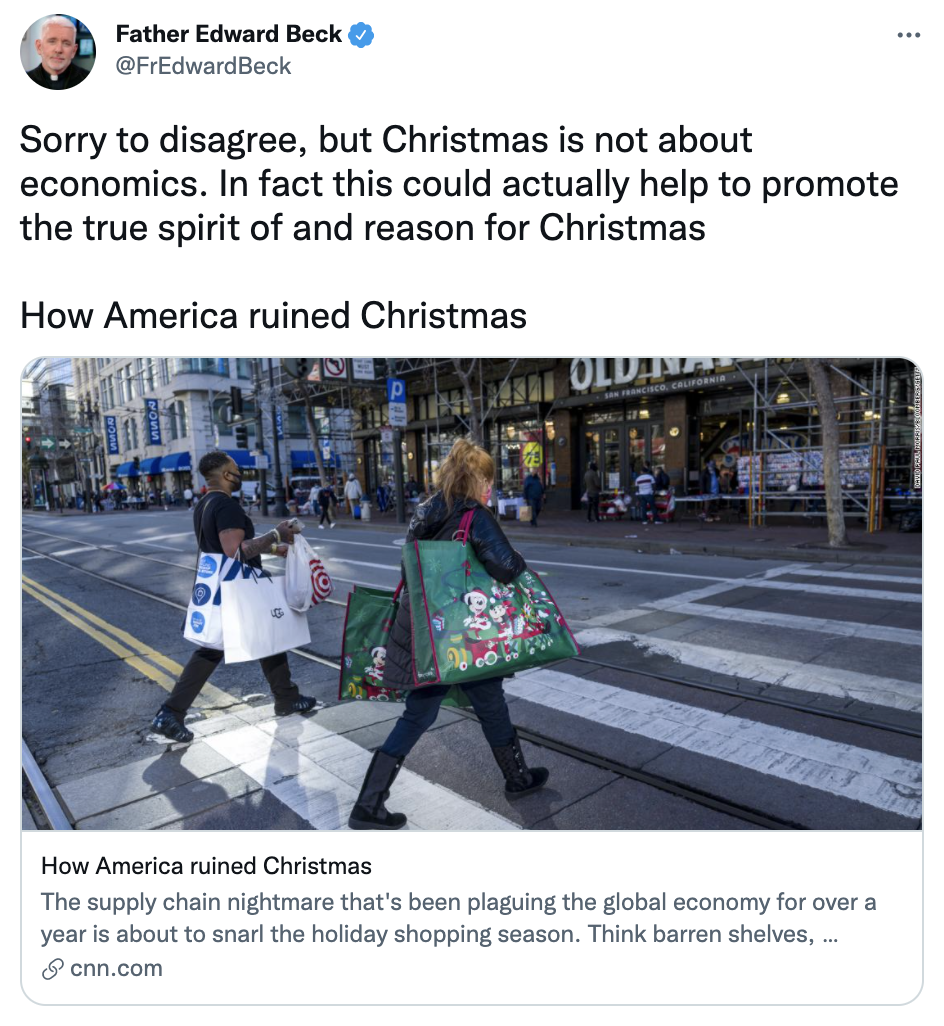Screen dimensions: 944x1026
Task: Click the tweet text about Christmas economics
Action: [459, 184]
